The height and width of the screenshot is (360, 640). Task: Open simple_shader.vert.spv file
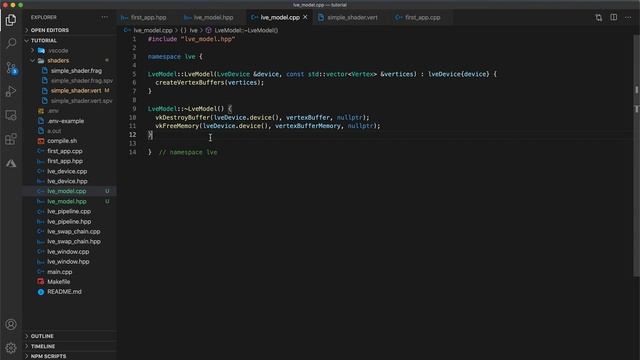81,100
